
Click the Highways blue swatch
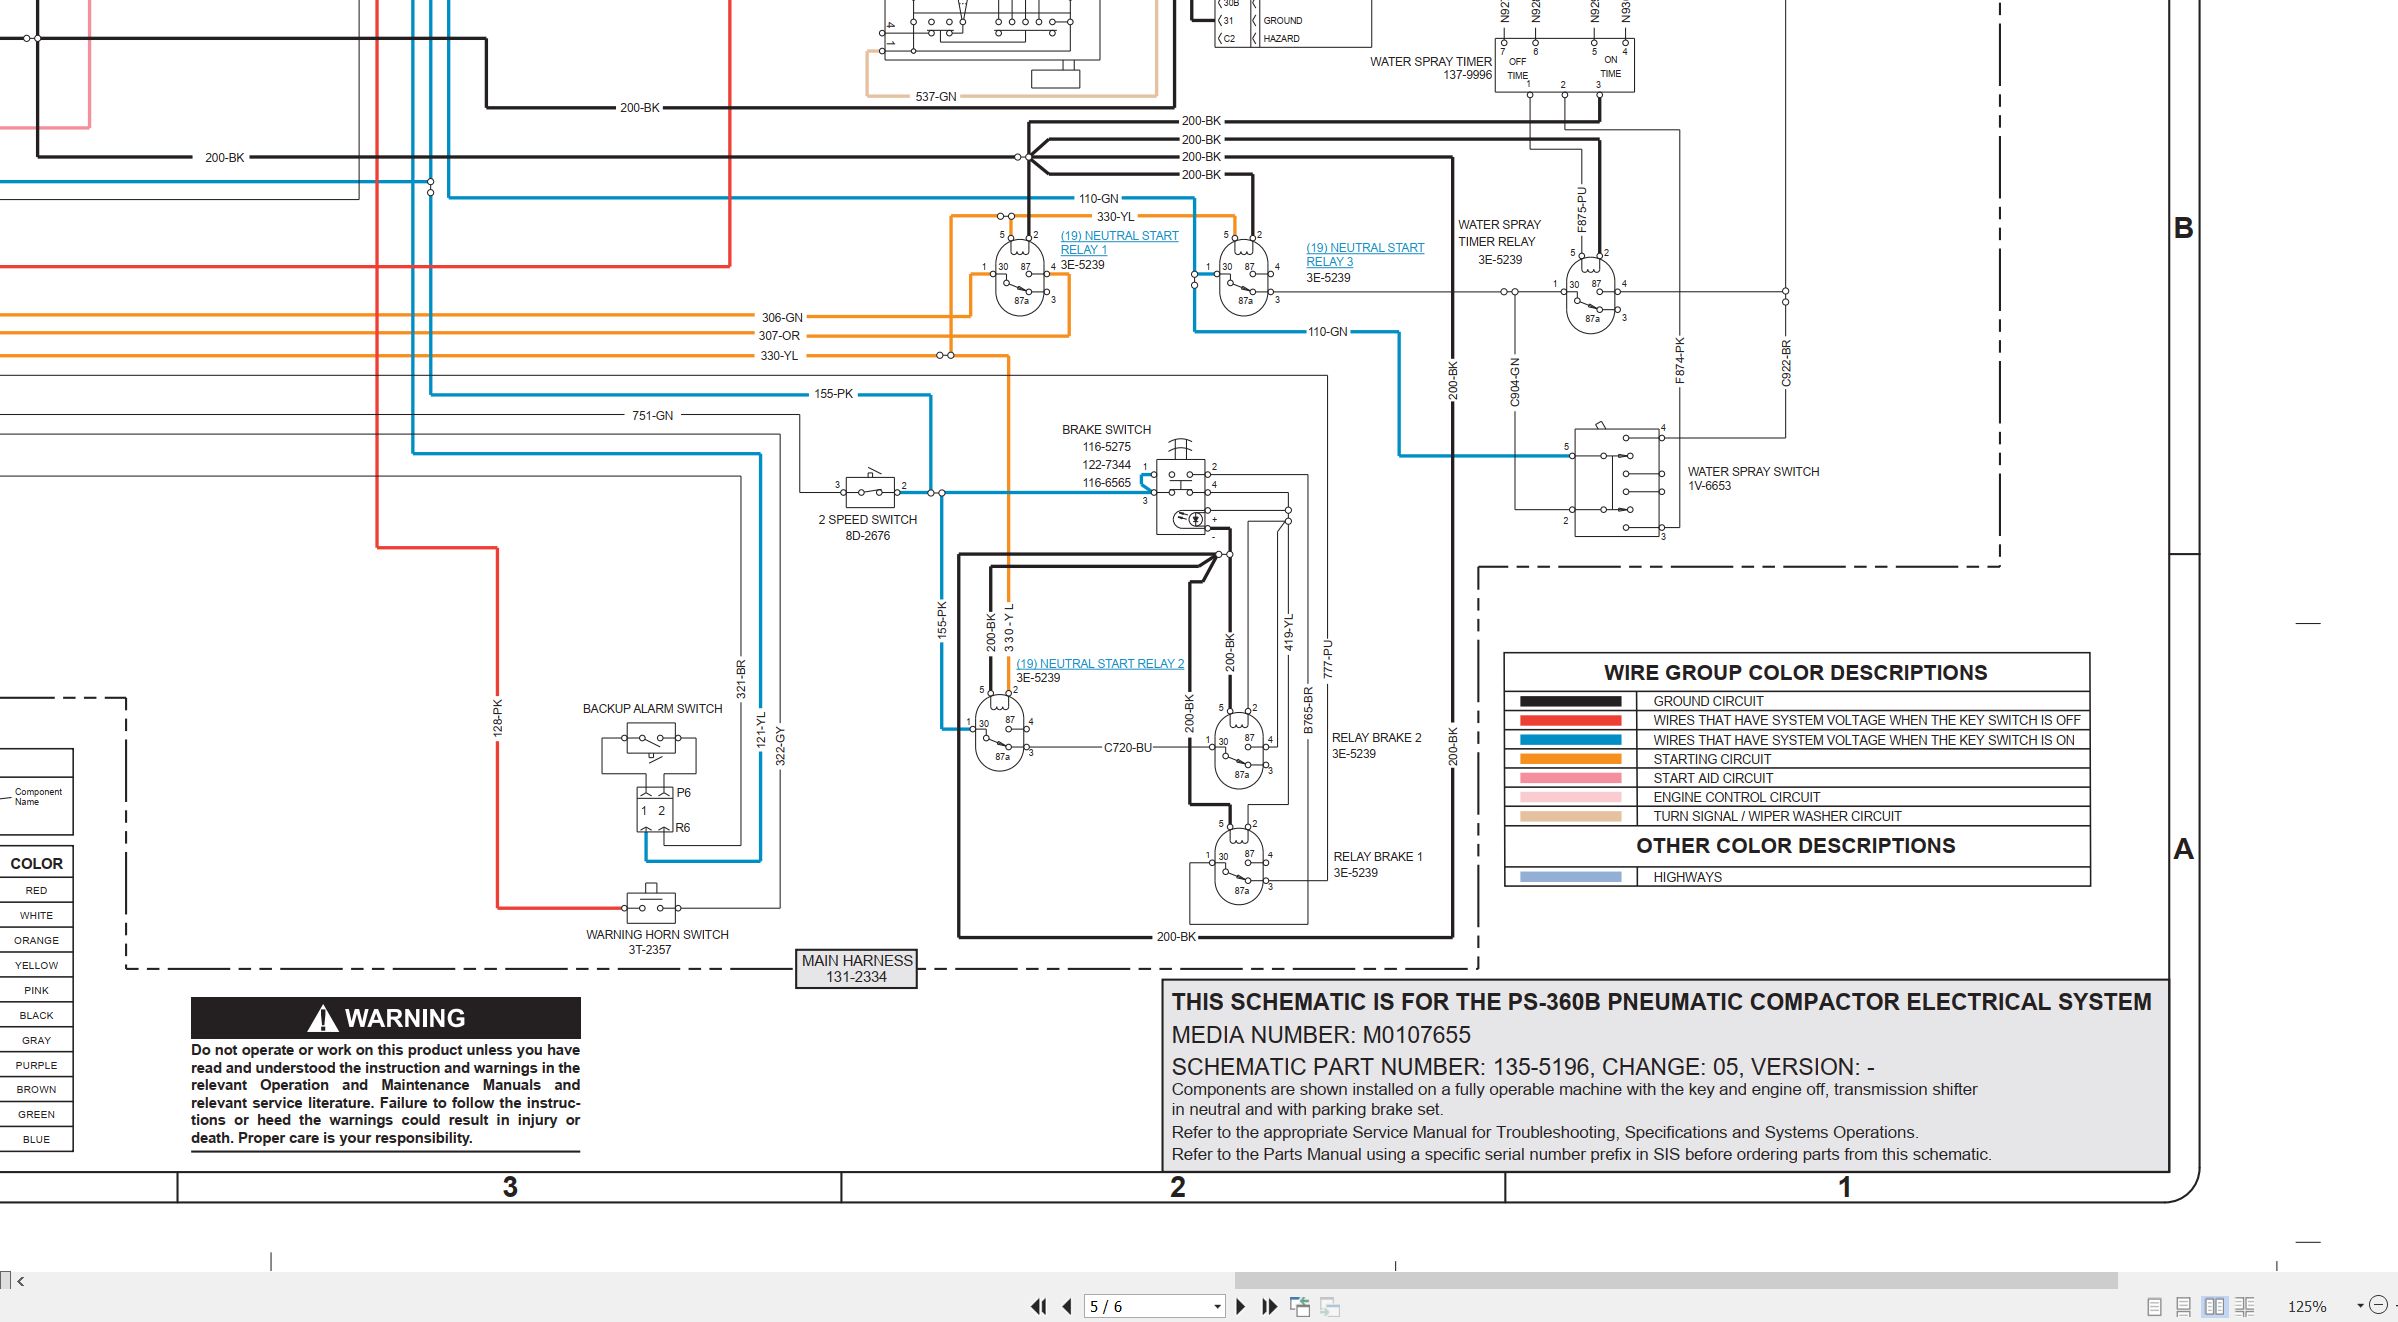pos(1570,877)
